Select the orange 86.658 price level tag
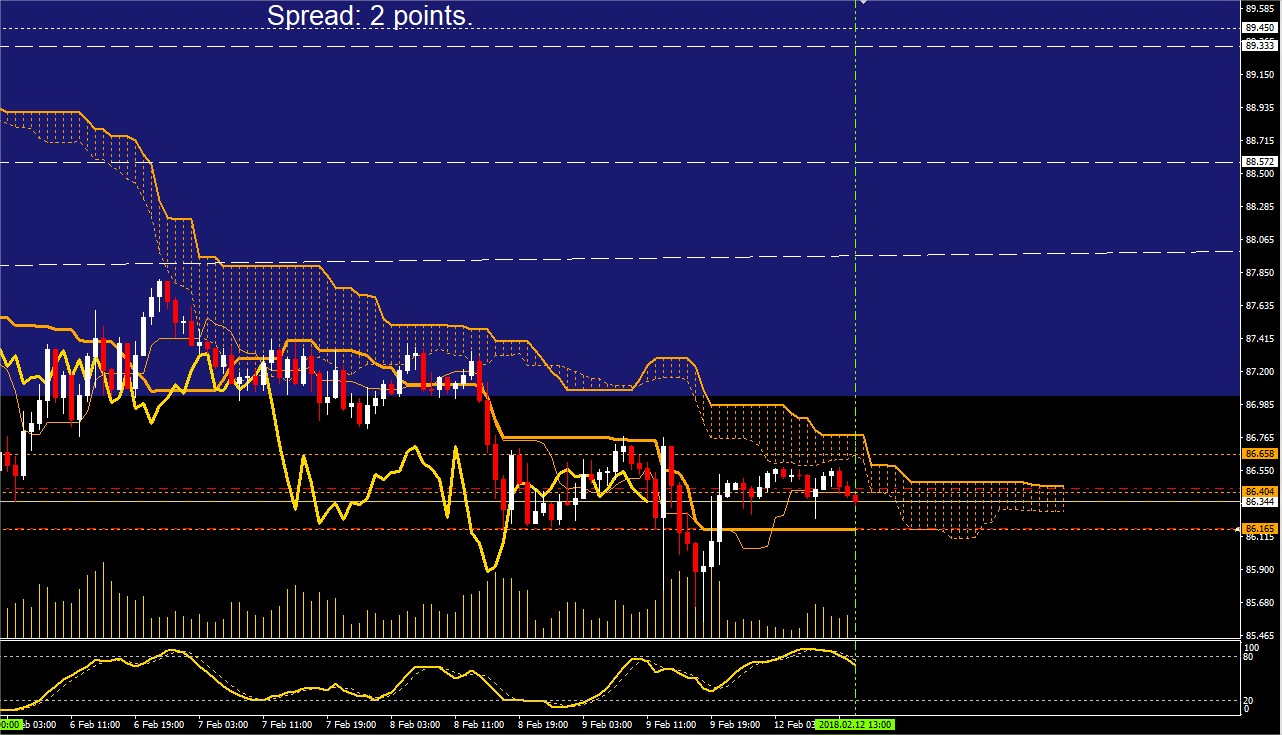Image resolution: width=1282 pixels, height=735 pixels. pos(1259,454)
